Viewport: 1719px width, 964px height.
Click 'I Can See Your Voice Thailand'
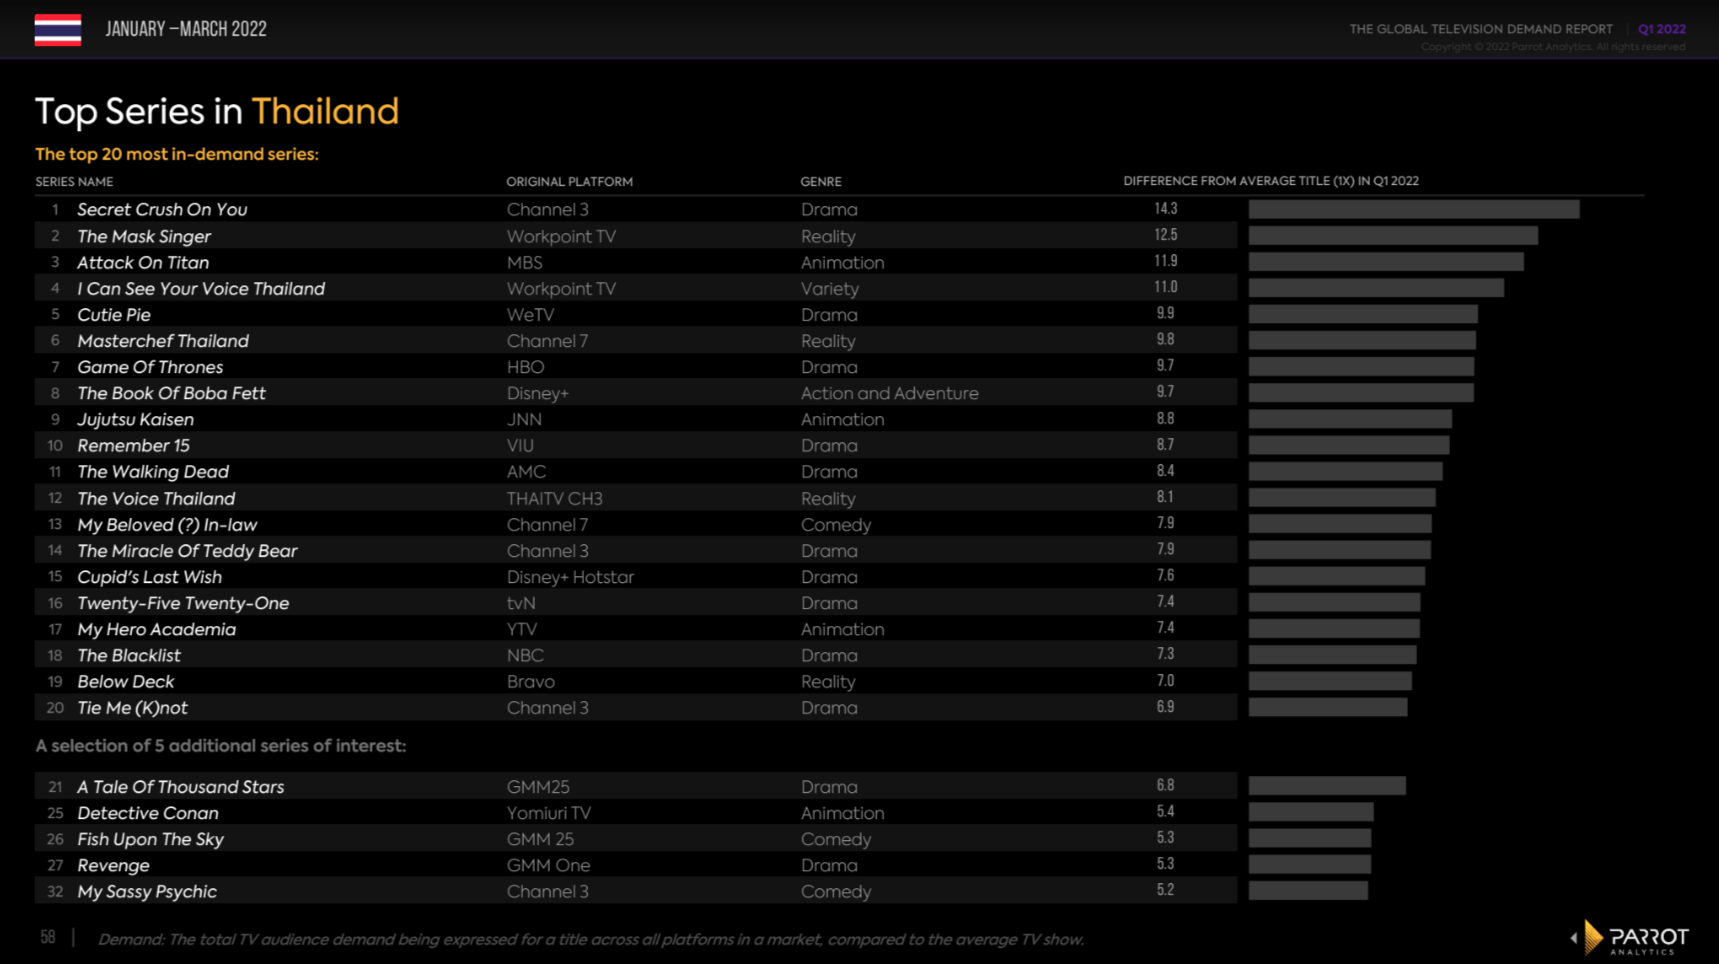point(201,288)
